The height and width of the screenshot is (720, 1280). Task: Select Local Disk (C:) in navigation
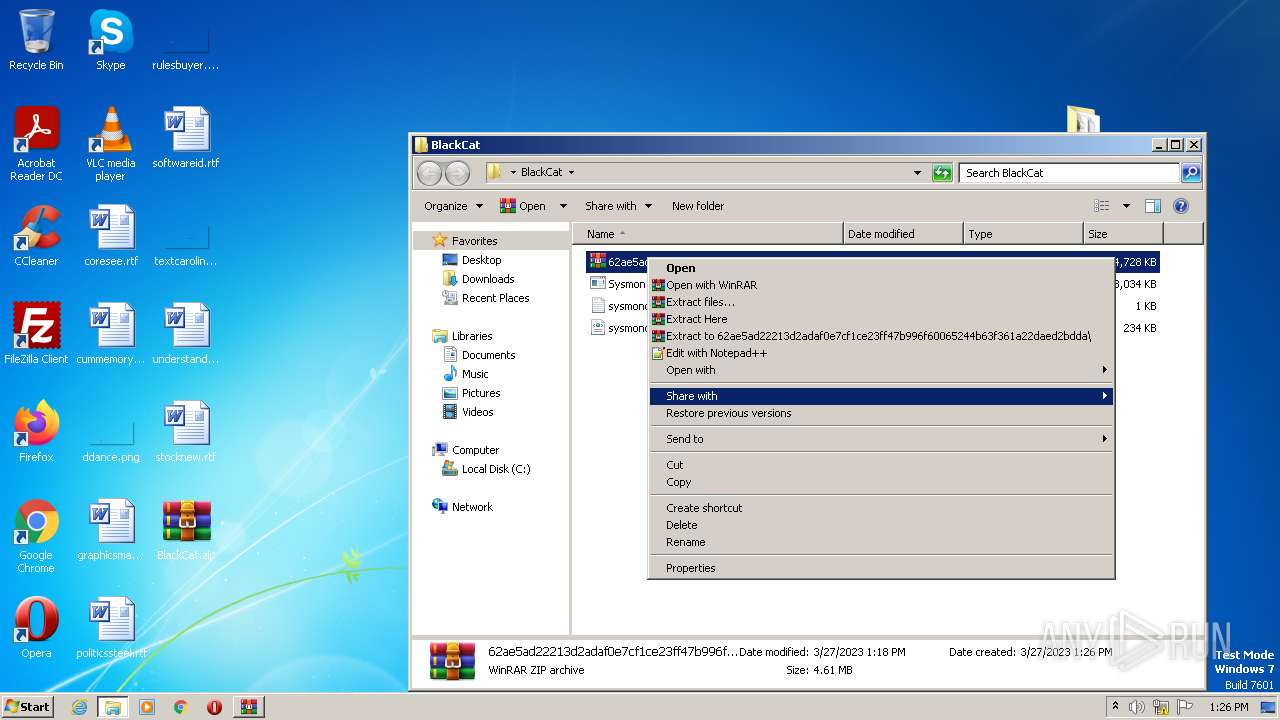496,469
